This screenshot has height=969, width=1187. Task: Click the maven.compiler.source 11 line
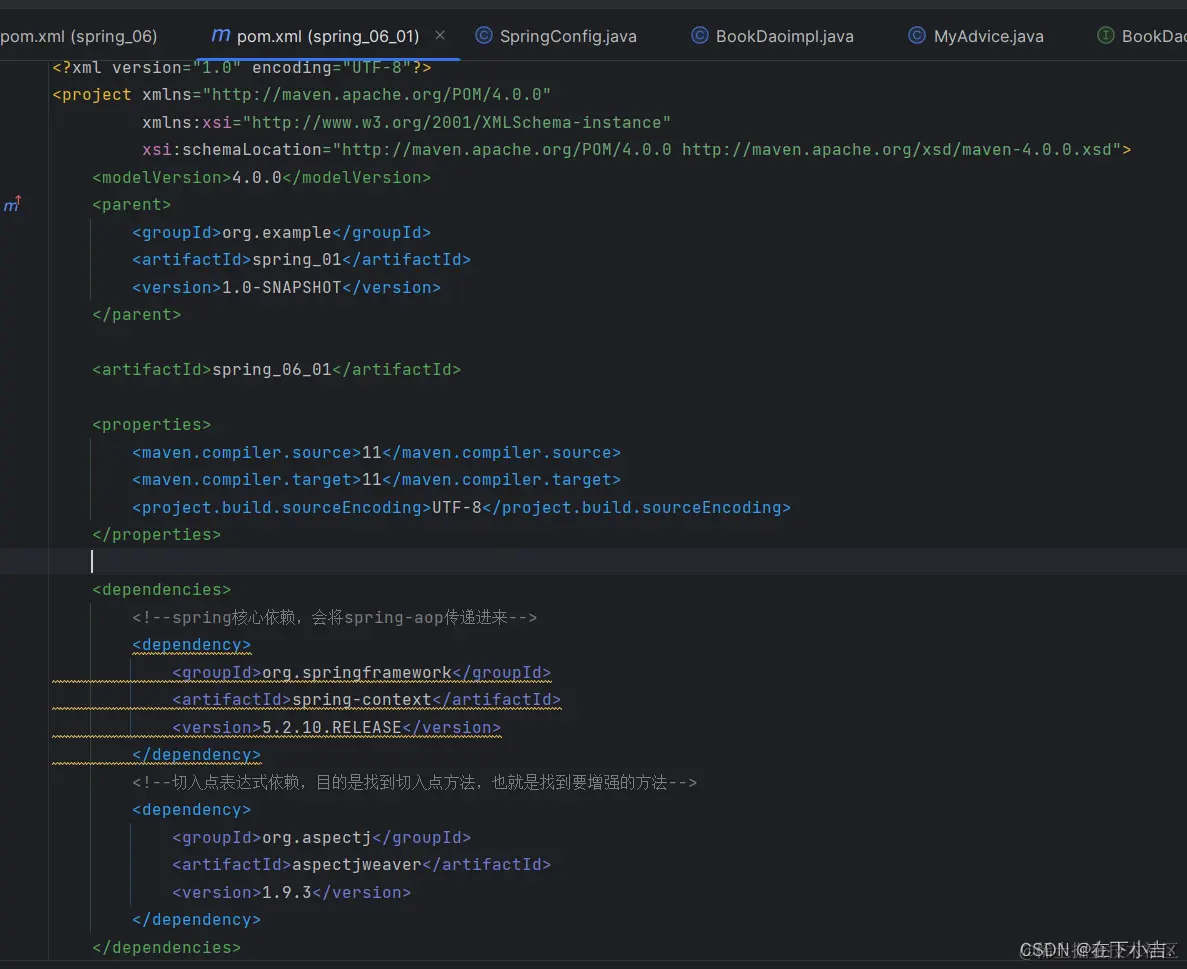376,453
